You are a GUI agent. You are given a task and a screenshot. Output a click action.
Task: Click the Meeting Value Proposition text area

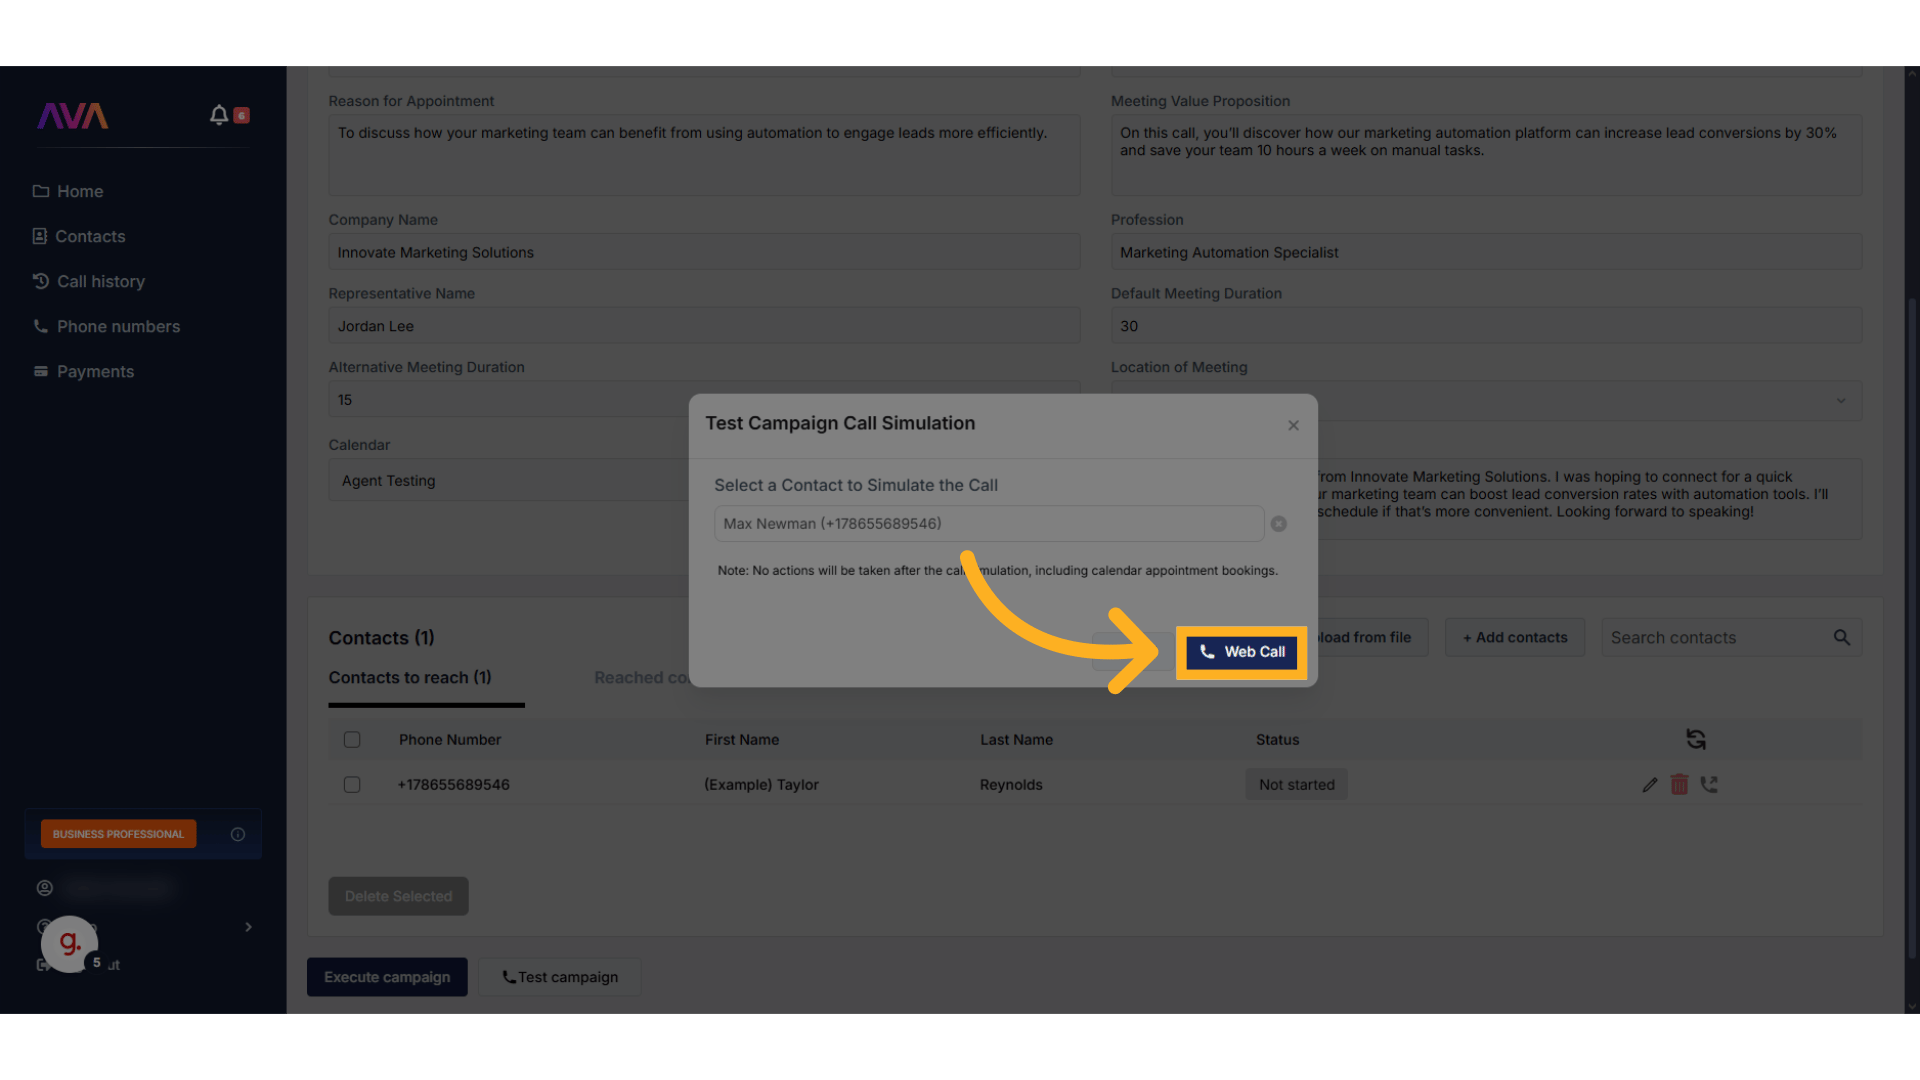coord(1486,154)
